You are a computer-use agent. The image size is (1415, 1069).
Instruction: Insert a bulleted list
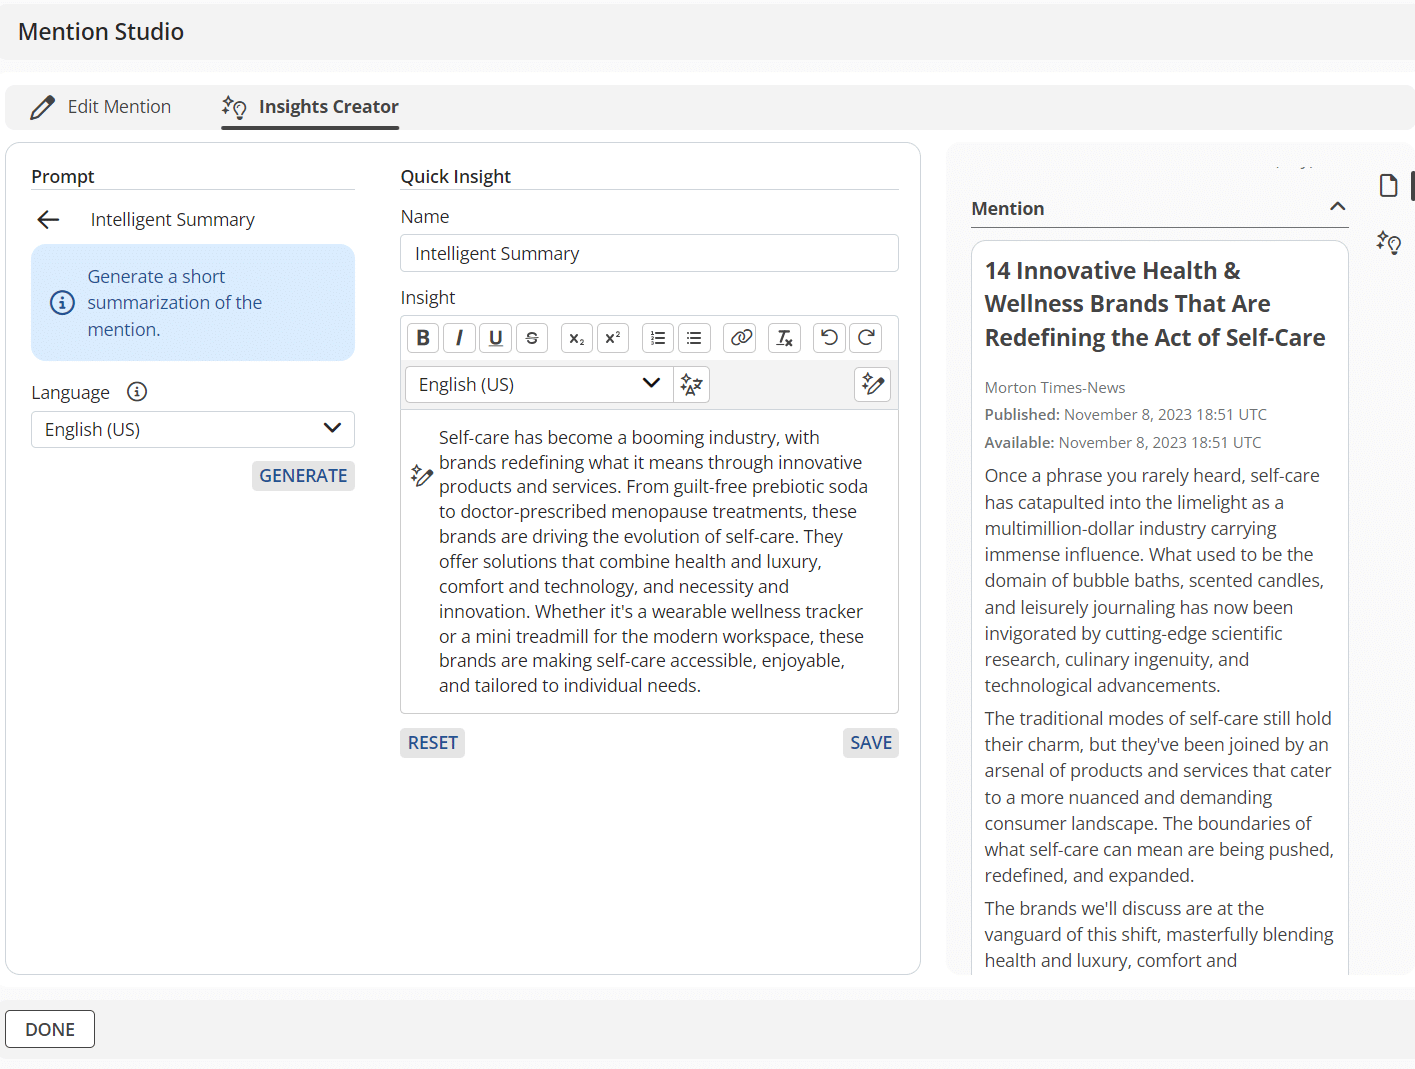[x=694, y=338]
